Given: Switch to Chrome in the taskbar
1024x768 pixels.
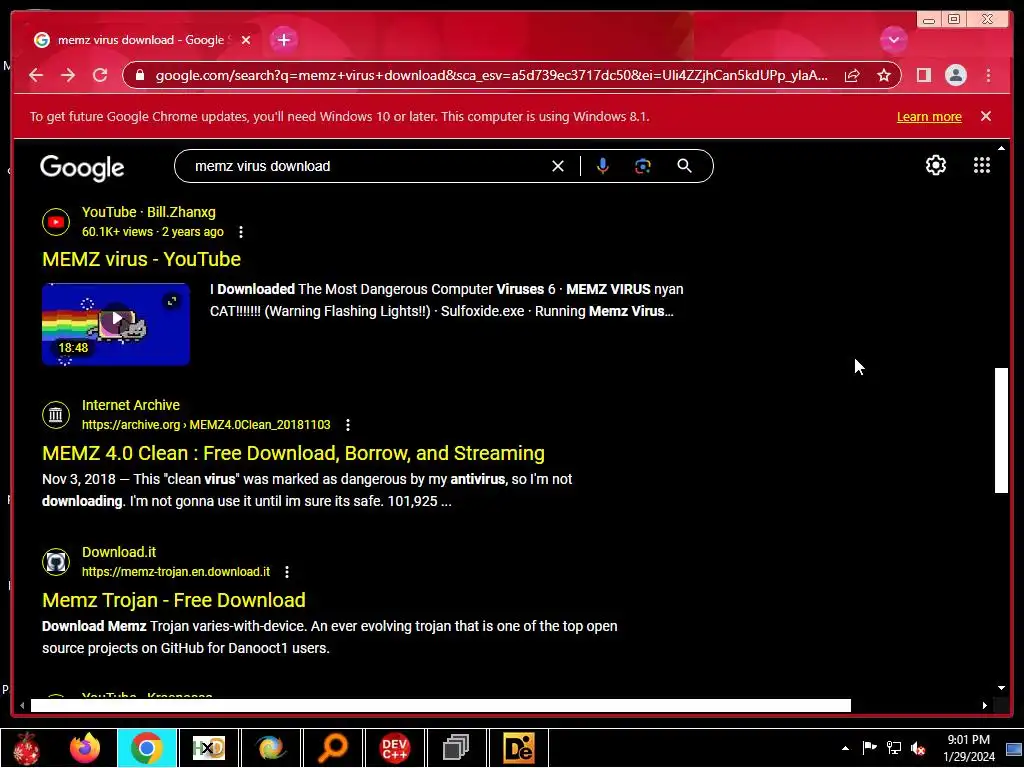Looking at the screenshot, I should [147, 748].
